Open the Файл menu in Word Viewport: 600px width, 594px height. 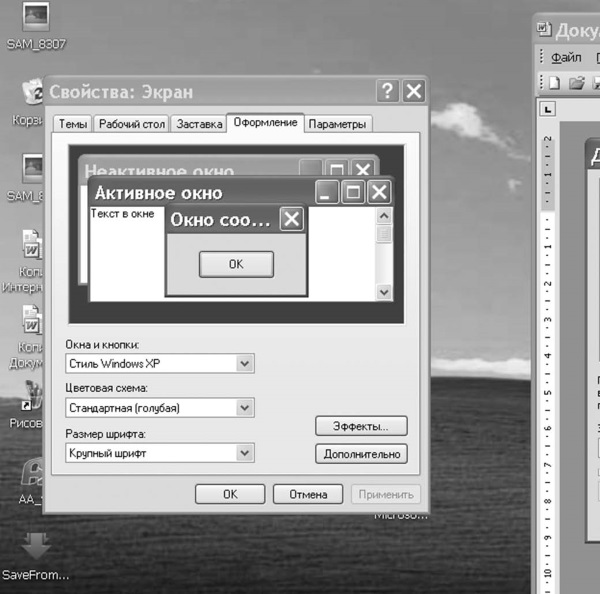click(566, 58)
